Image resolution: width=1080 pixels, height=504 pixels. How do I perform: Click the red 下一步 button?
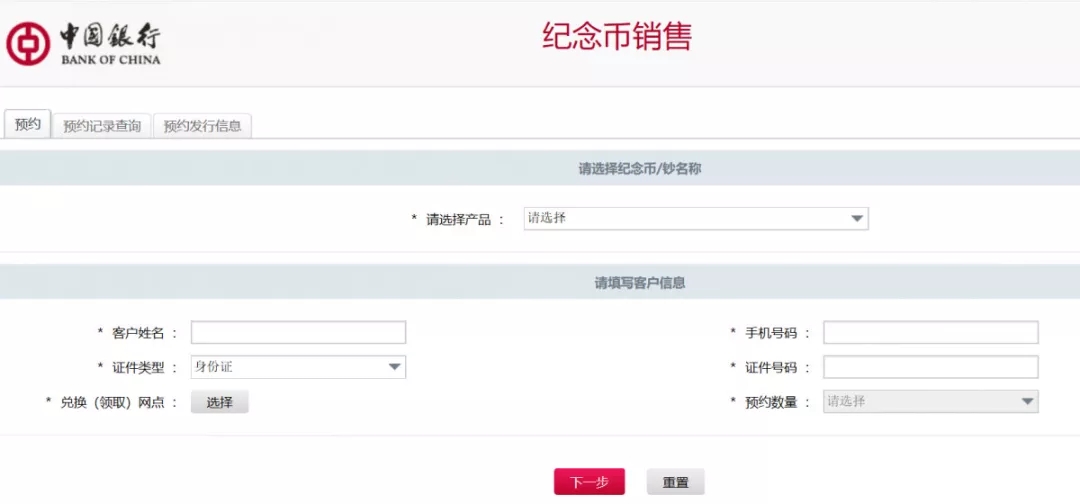coord(589,482)
